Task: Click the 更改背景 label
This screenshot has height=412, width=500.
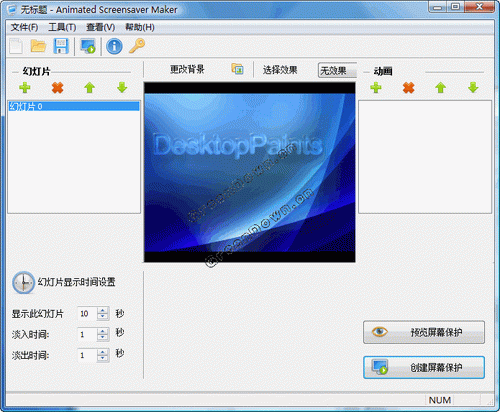Action: 187,69
